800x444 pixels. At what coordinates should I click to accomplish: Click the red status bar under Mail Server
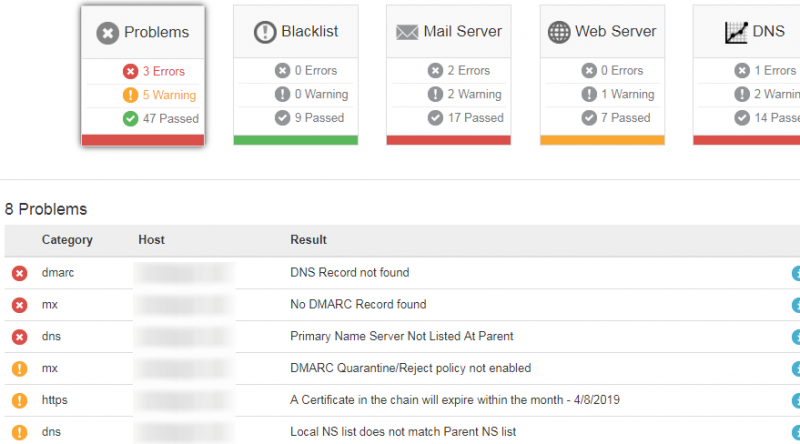tap(448, 140)
